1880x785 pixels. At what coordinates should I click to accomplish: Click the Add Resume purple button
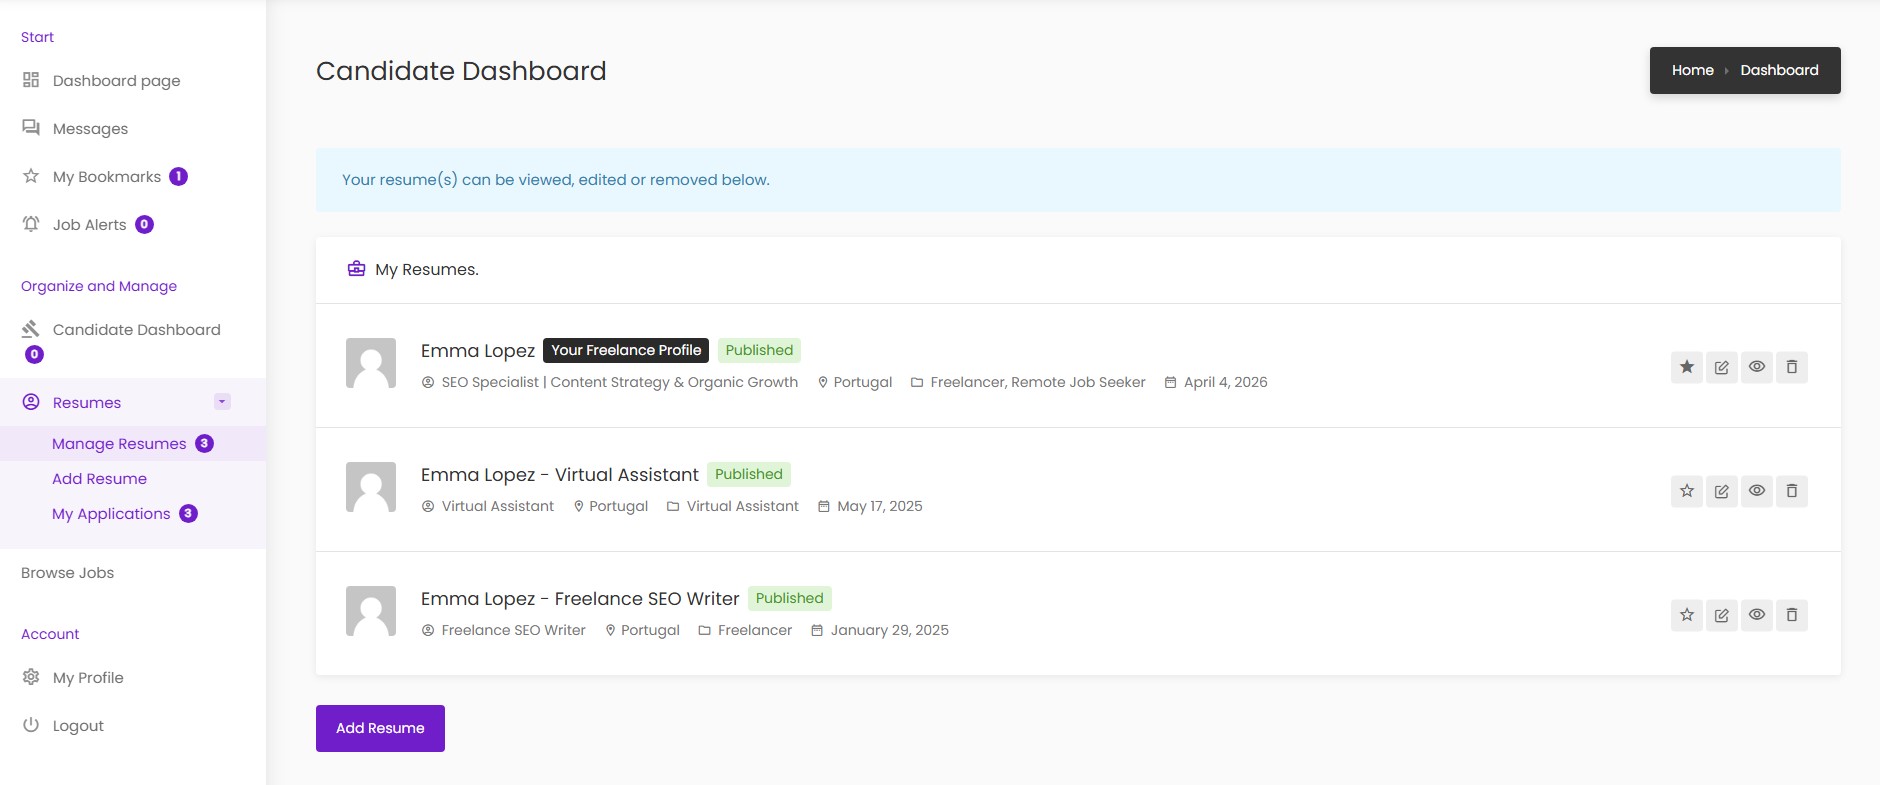(x=380, y=728)
